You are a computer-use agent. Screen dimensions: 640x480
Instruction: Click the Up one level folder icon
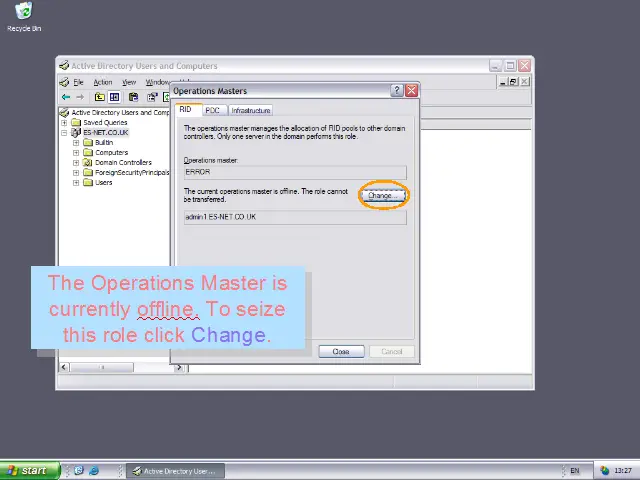(99, 97)
